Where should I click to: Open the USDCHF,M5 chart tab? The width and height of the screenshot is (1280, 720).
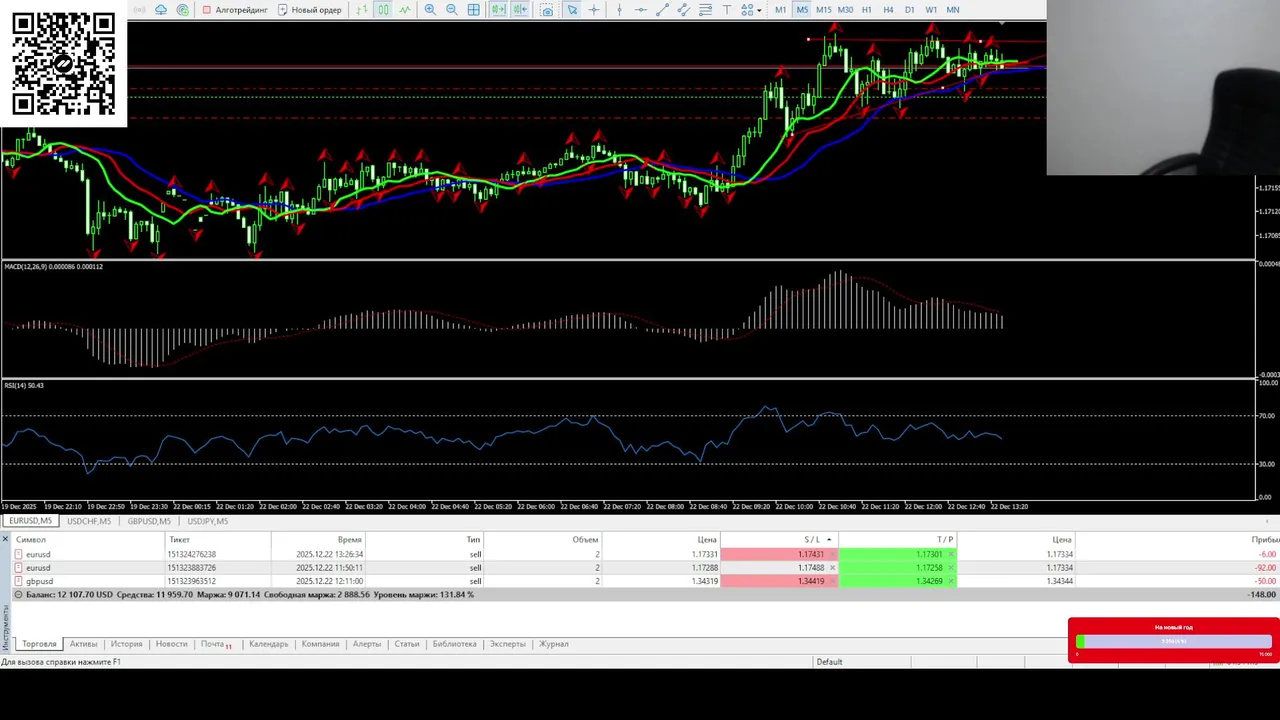click(x=89, y=521)
